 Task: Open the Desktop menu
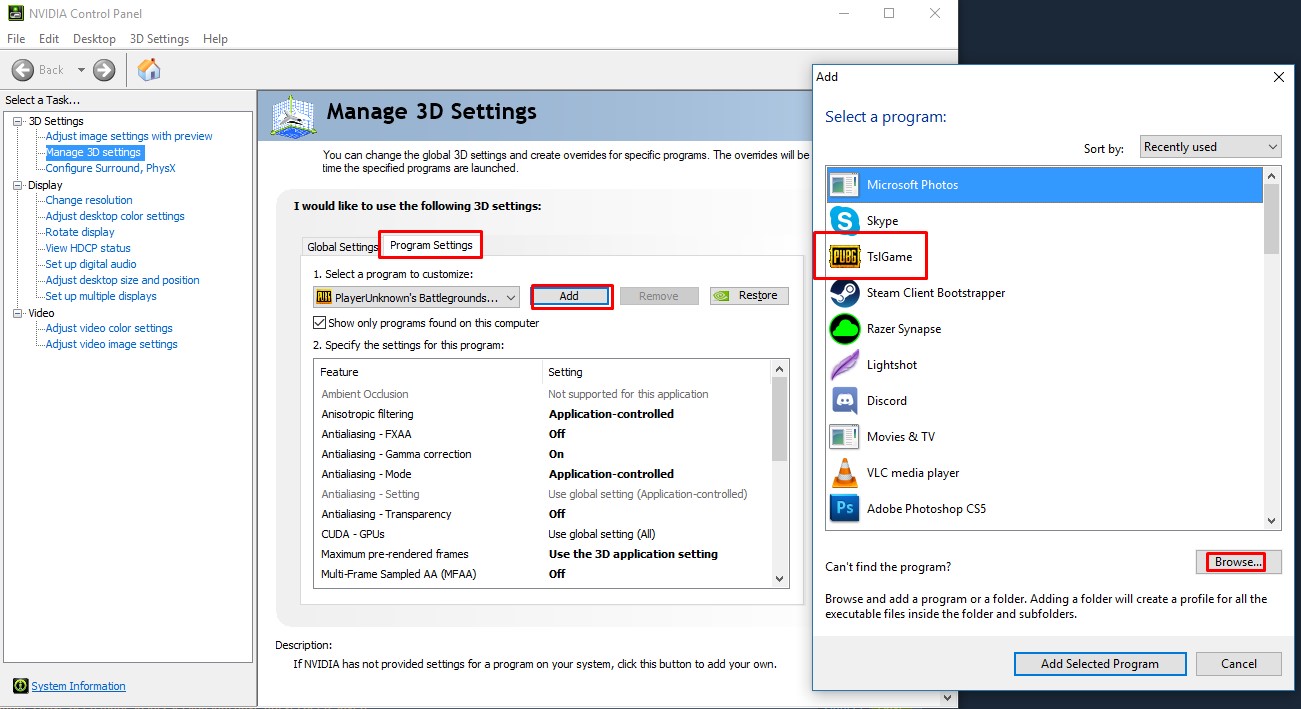(x=94, y=39)
